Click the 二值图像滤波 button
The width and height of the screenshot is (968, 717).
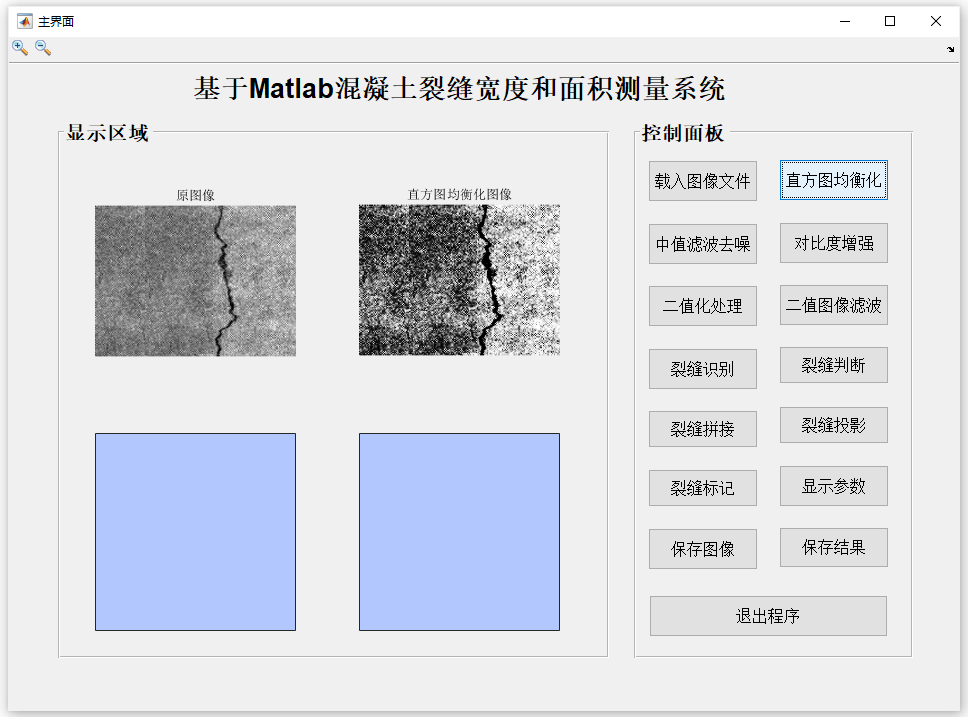point(833,305)
